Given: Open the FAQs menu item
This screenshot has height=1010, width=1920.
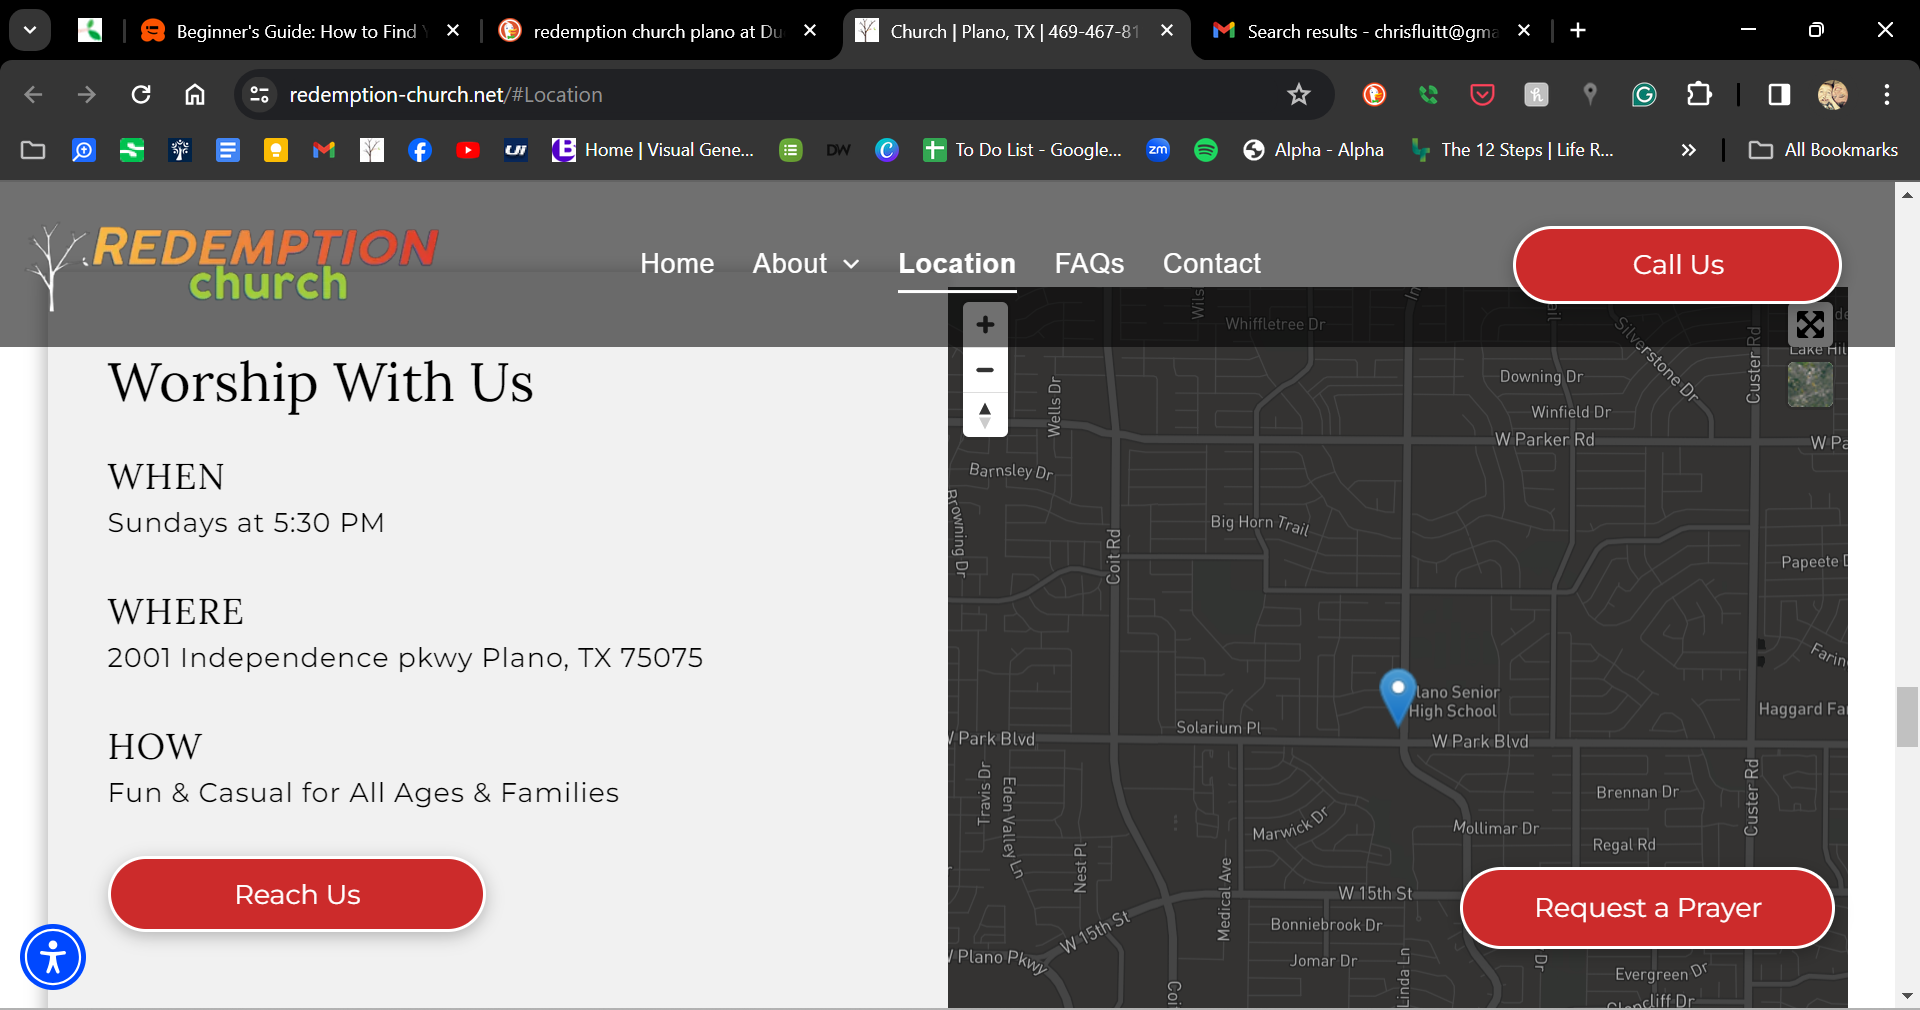Looking at the screenshot, I should (1089, 264).
